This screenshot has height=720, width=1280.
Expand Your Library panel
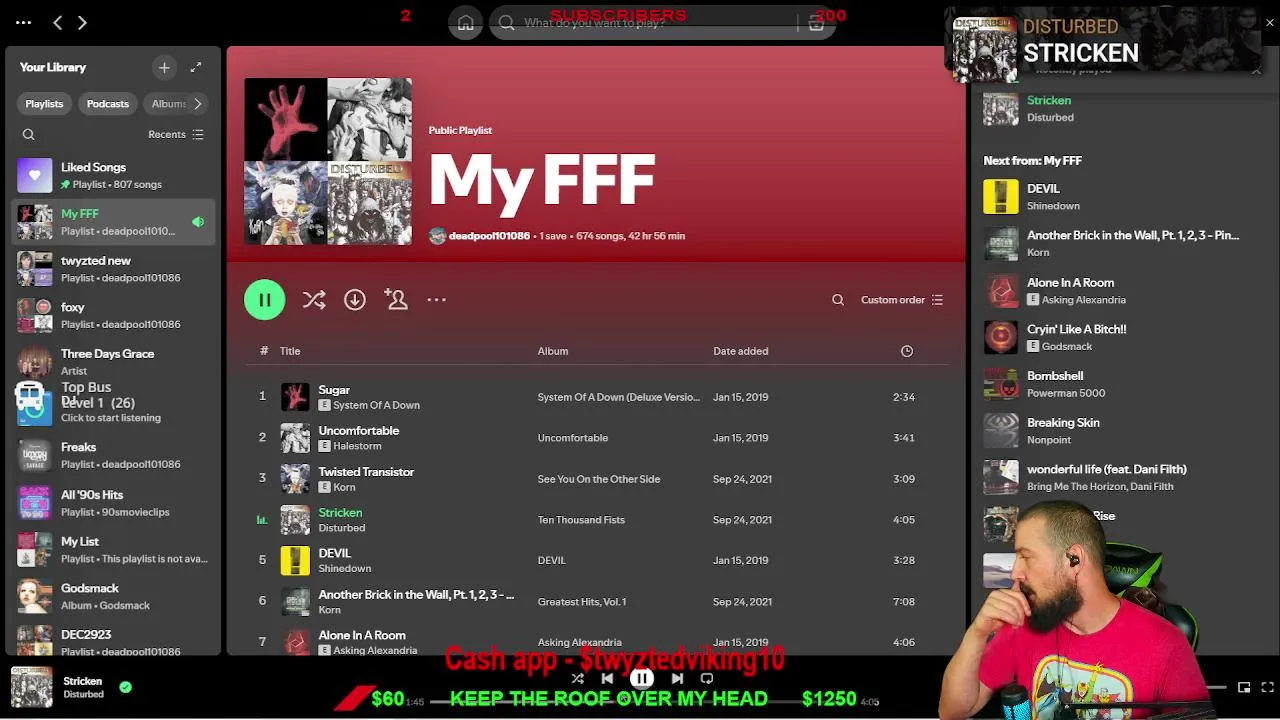pos(196,67)
